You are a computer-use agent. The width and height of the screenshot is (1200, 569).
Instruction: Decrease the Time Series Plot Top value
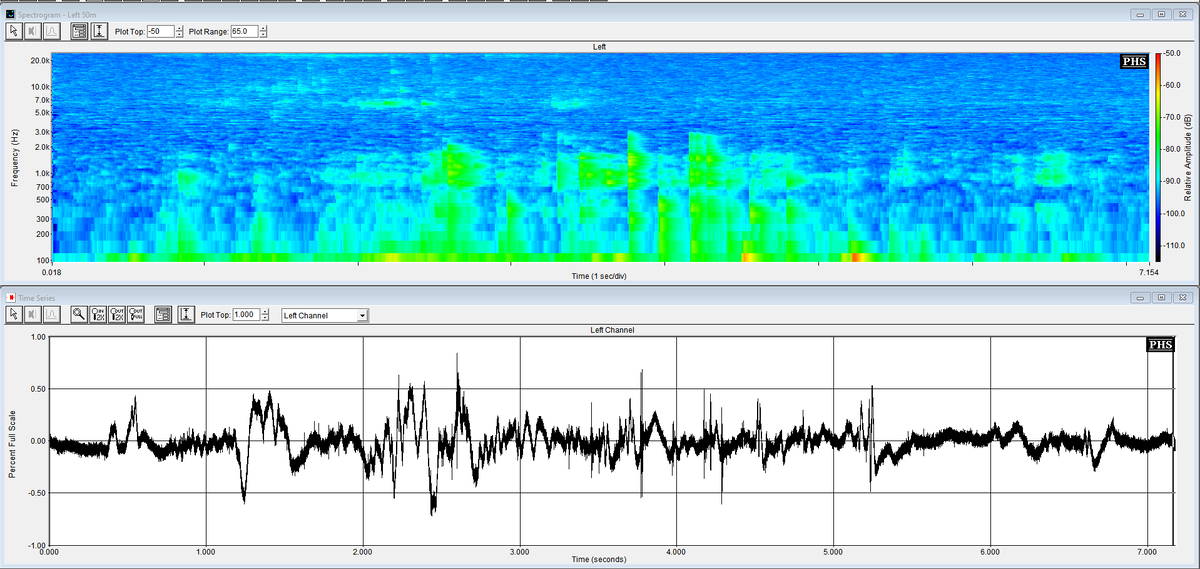click(265, 319)
